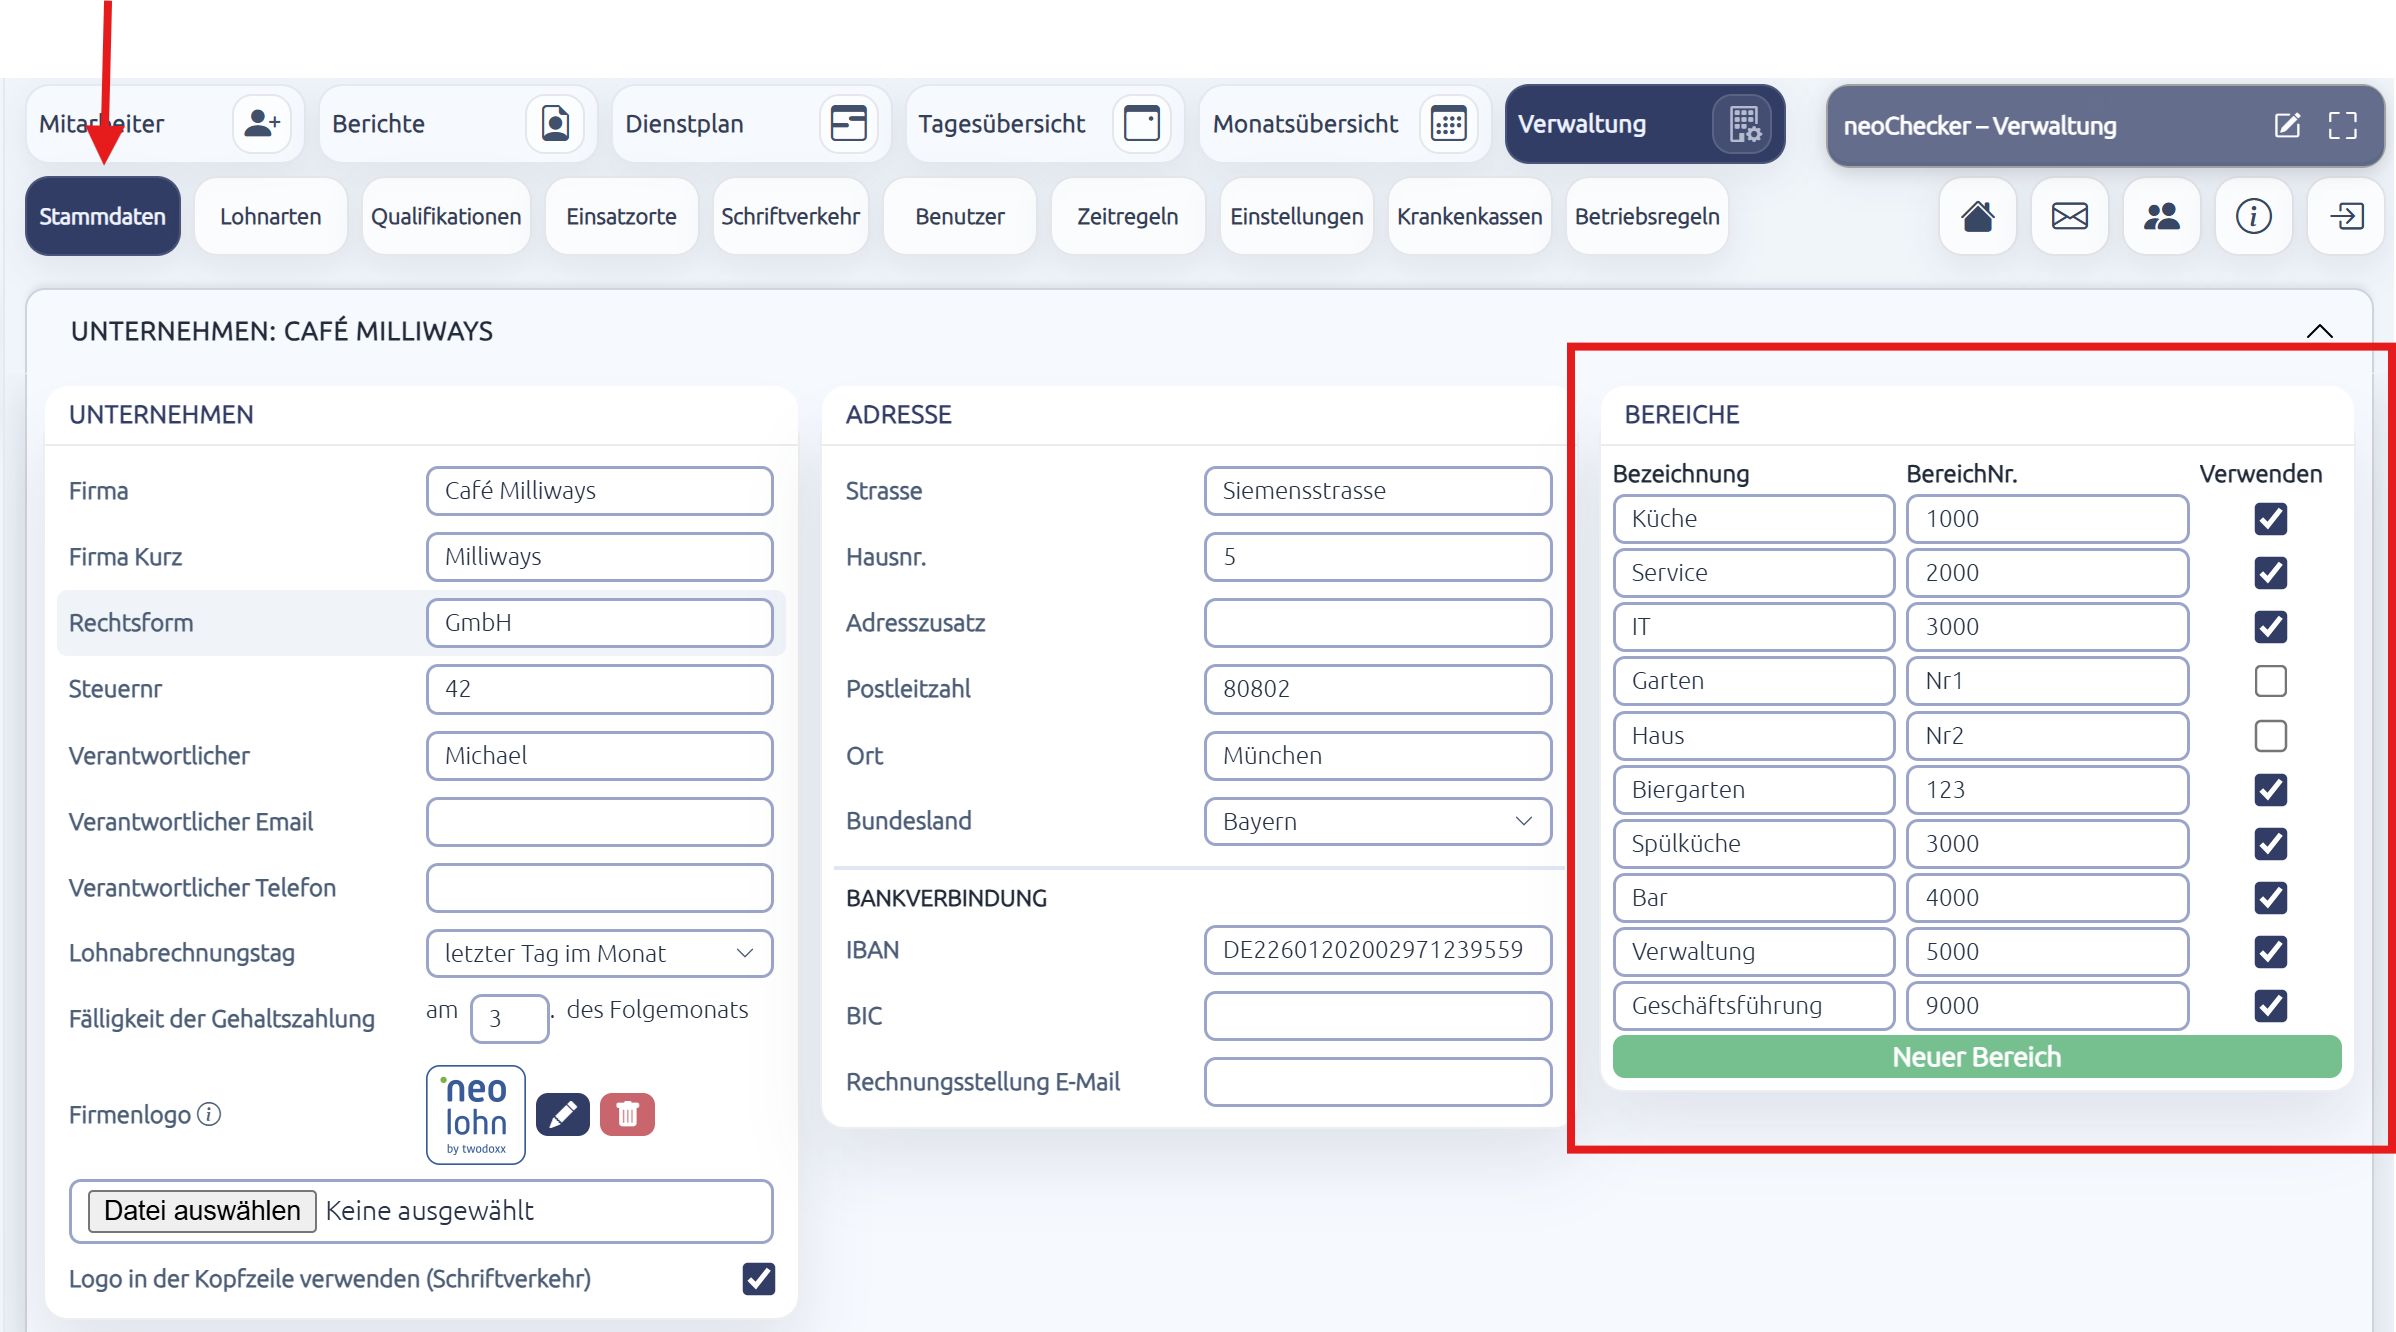This screenshot has height=1332, width=2396.
Task: Open the Einsatzorte tab
Action: (621, 216)
